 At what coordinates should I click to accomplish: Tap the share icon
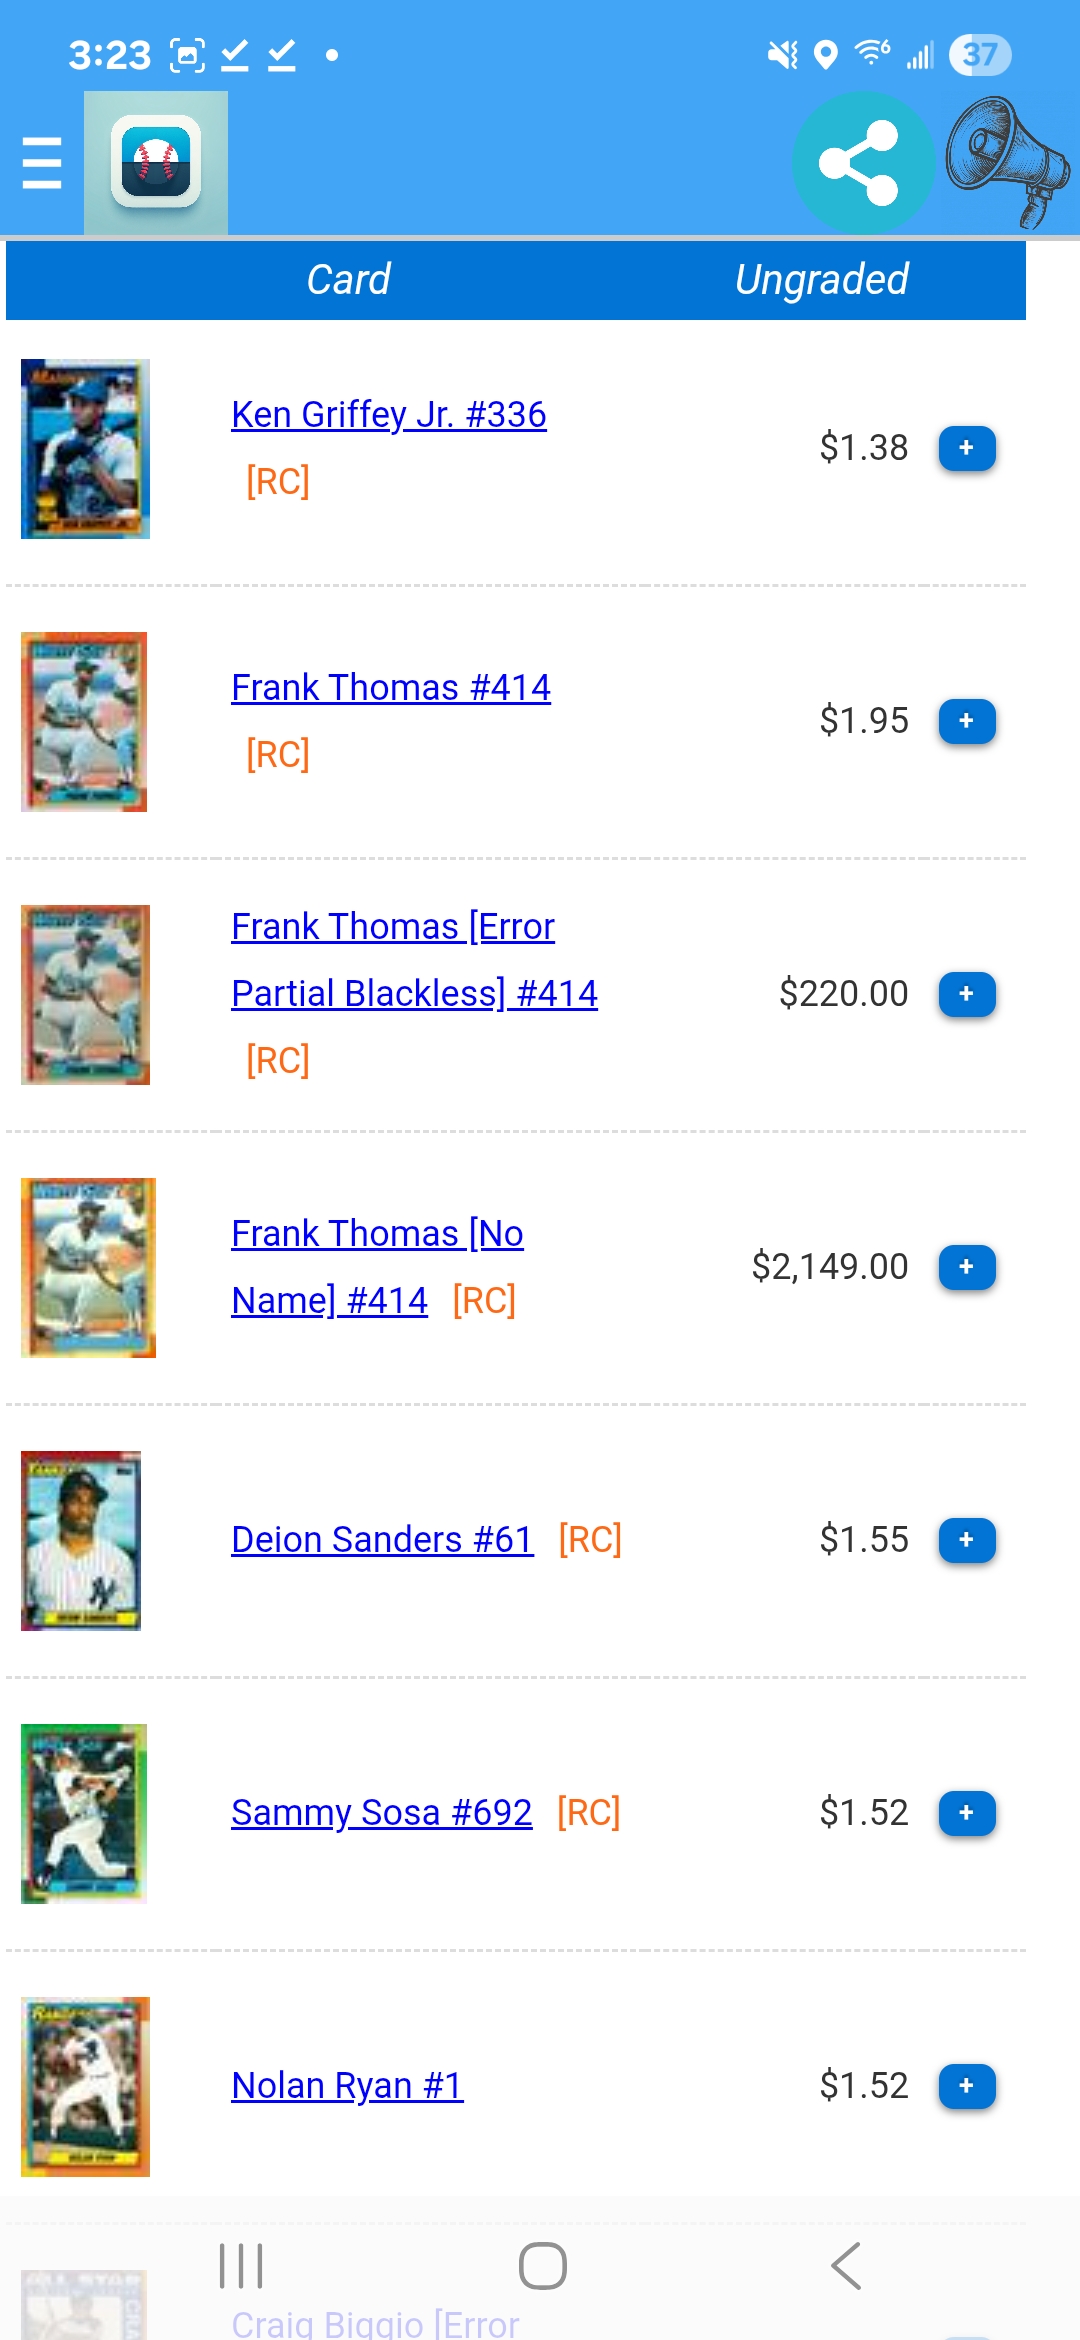tap(859, 163)
